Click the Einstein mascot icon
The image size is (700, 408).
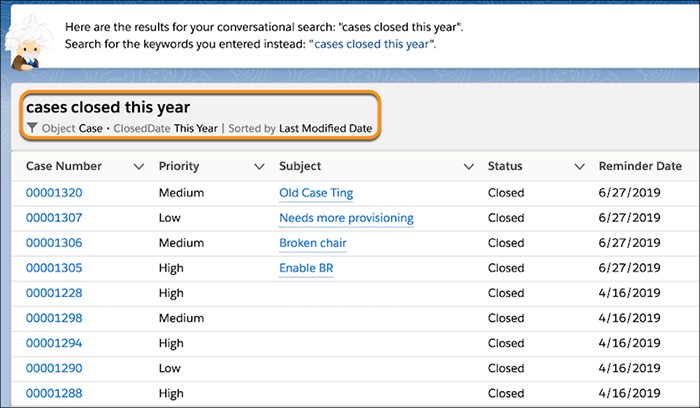[x=27, y=42]
